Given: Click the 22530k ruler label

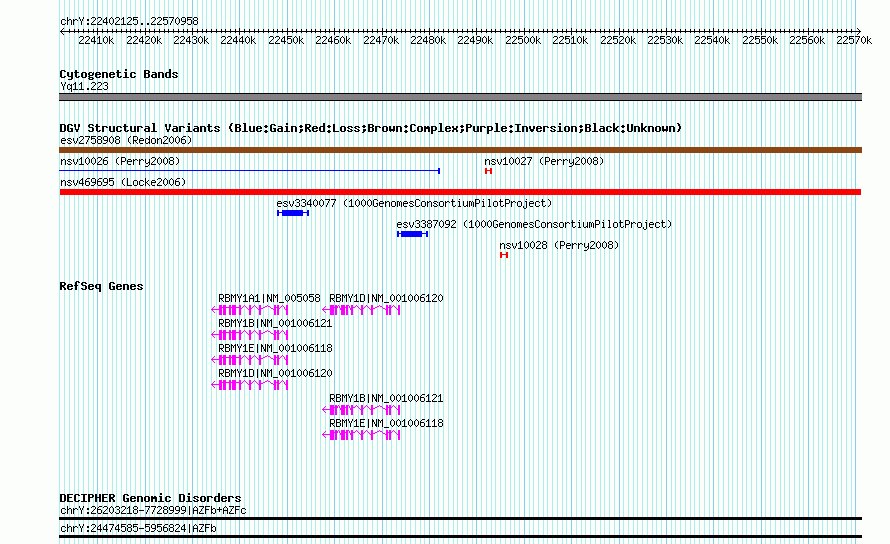Looking at the screenshot, I should click(x=665, y=40).
